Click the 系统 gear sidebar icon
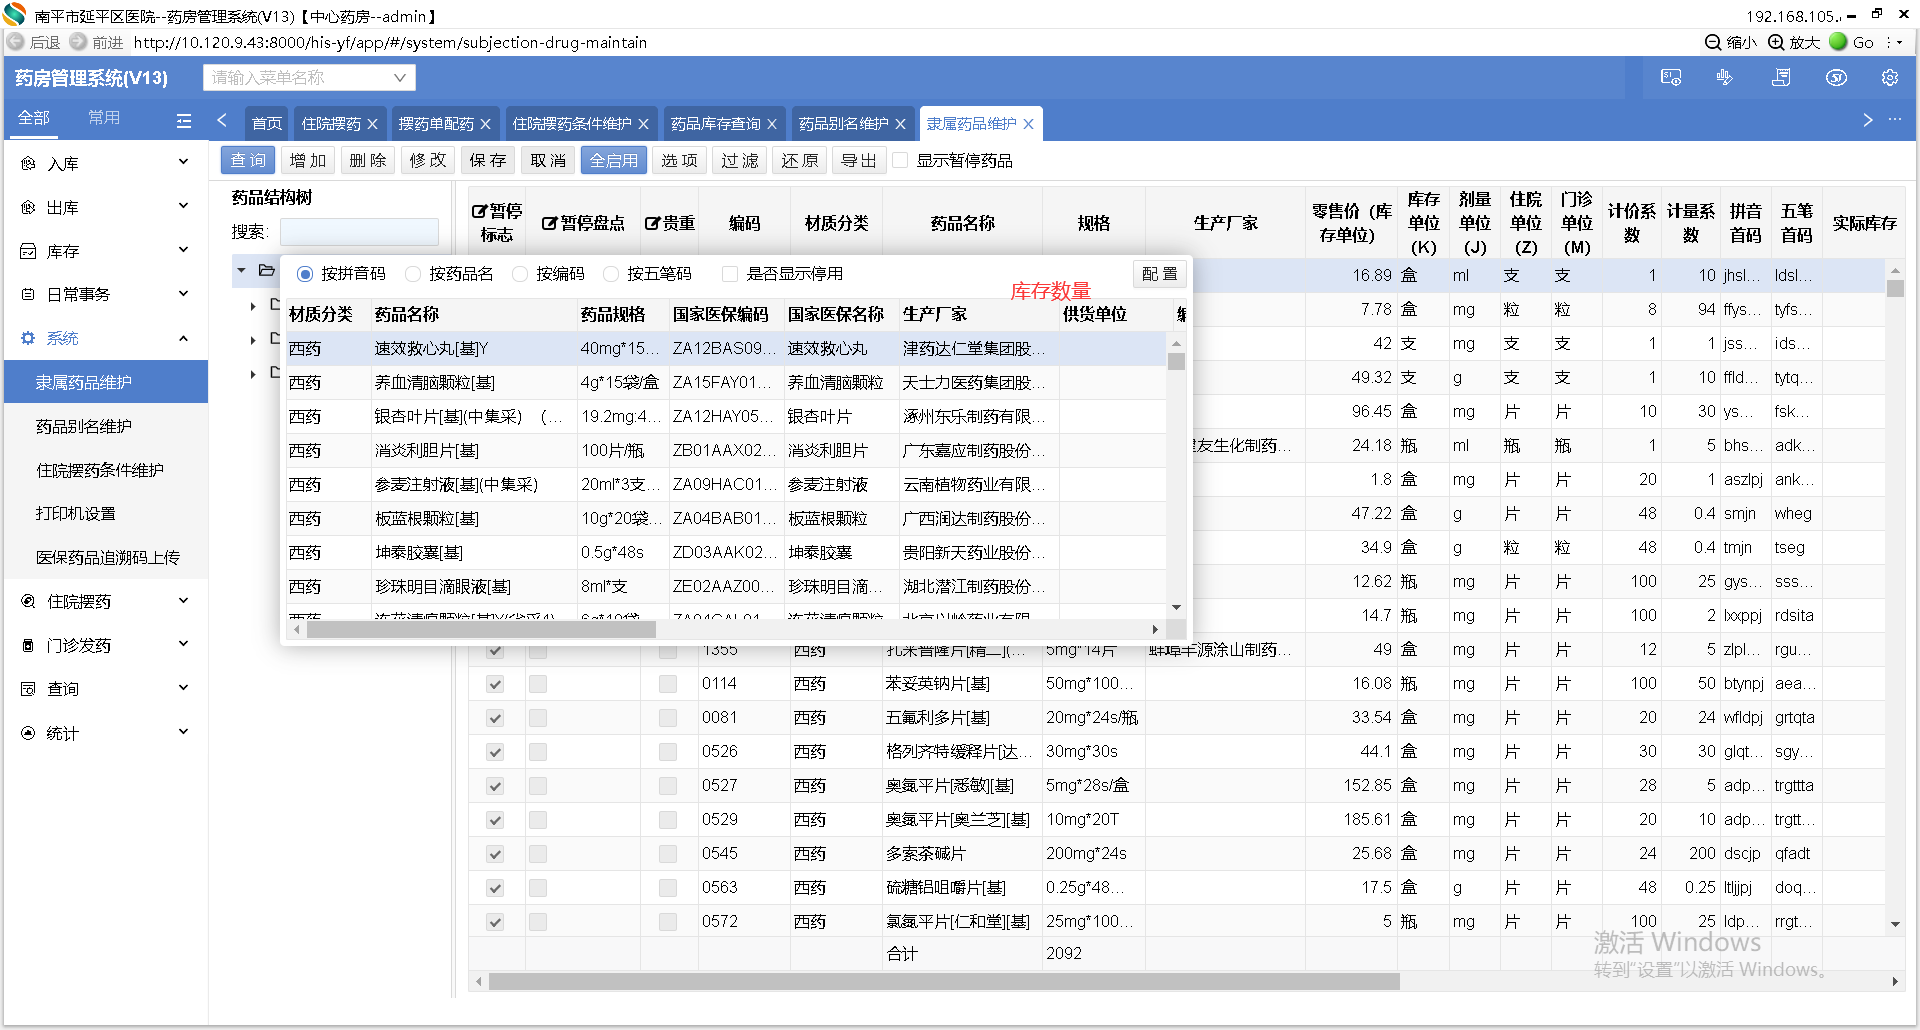 (x=28, y=338)
